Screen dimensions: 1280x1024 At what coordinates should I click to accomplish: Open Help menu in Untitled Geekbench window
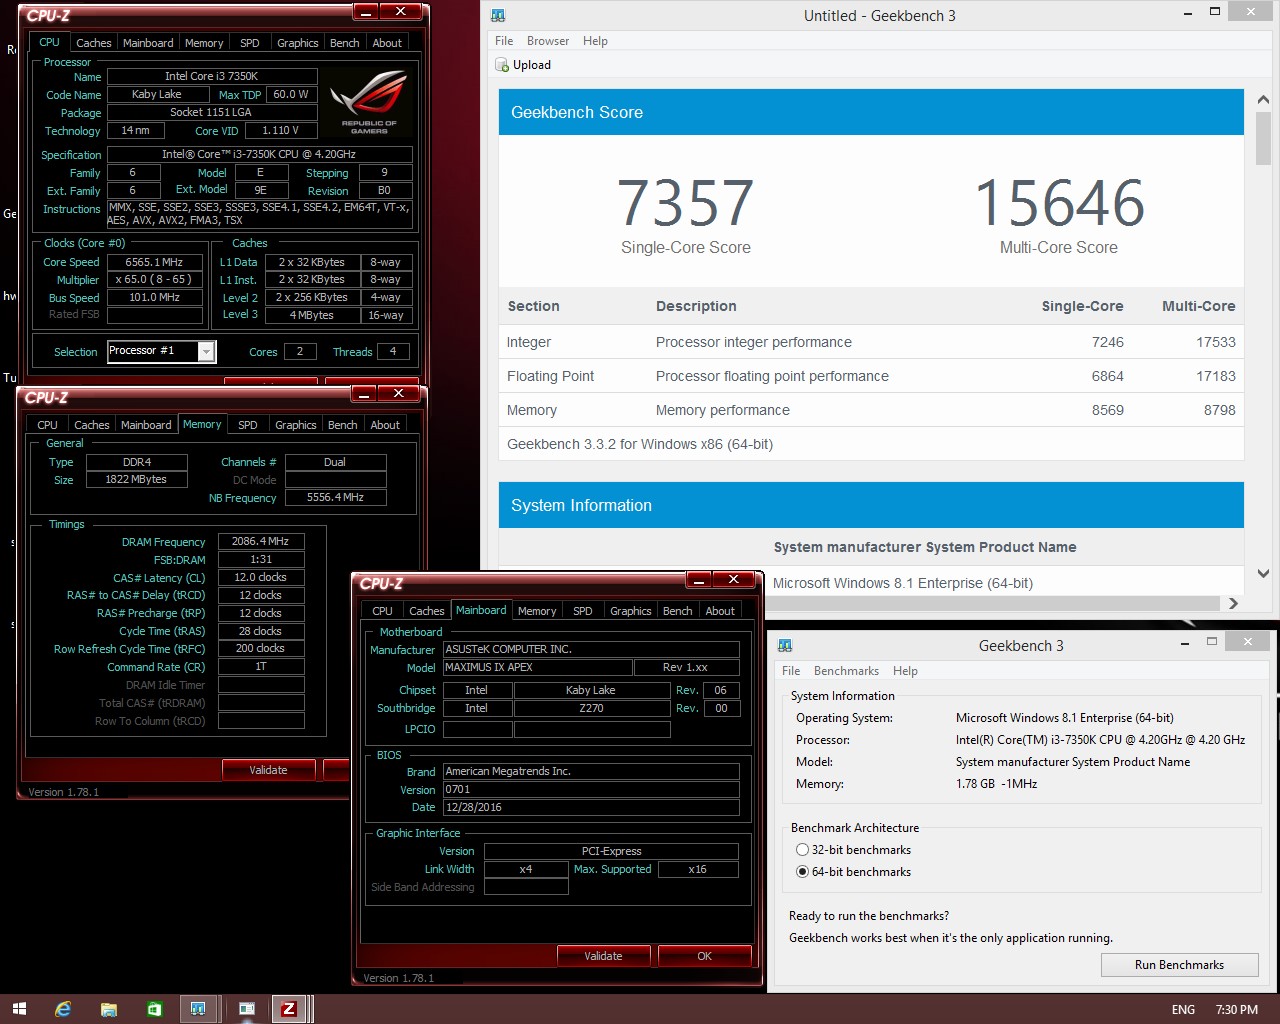(595, 41)
